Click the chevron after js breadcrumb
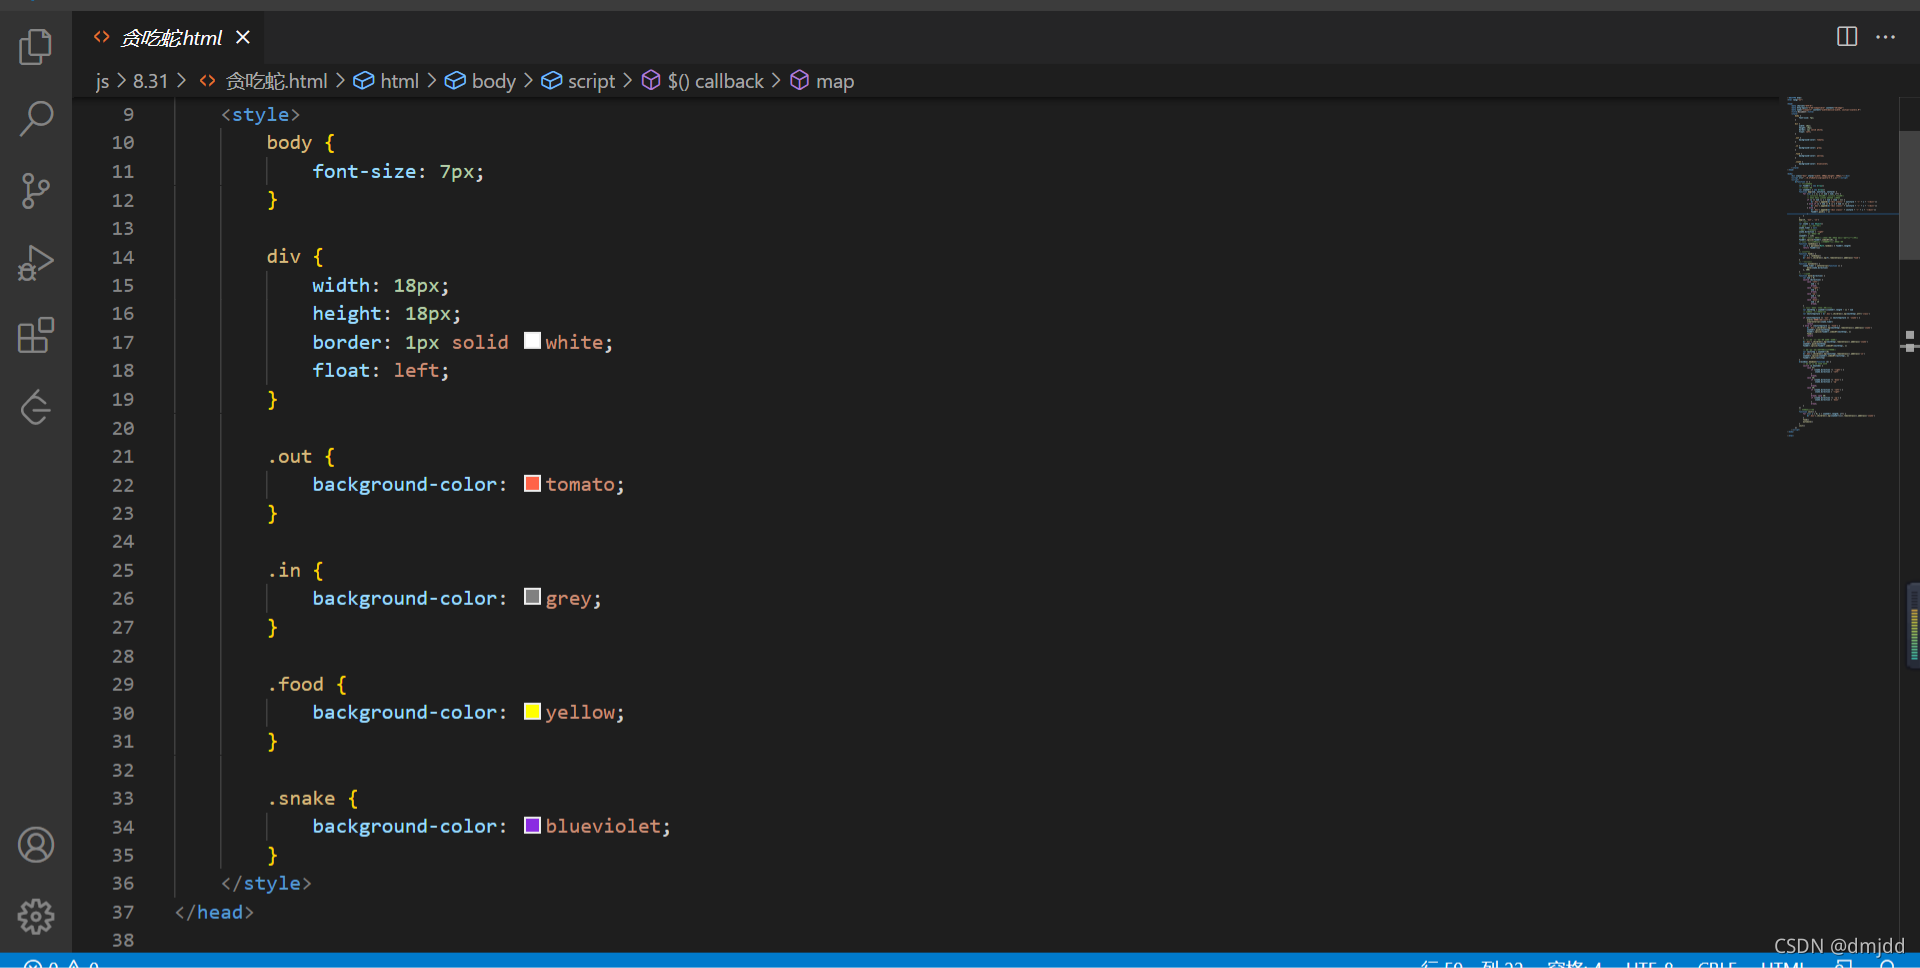The width and height of the screenshot is (1920, 968). point(121,80)
